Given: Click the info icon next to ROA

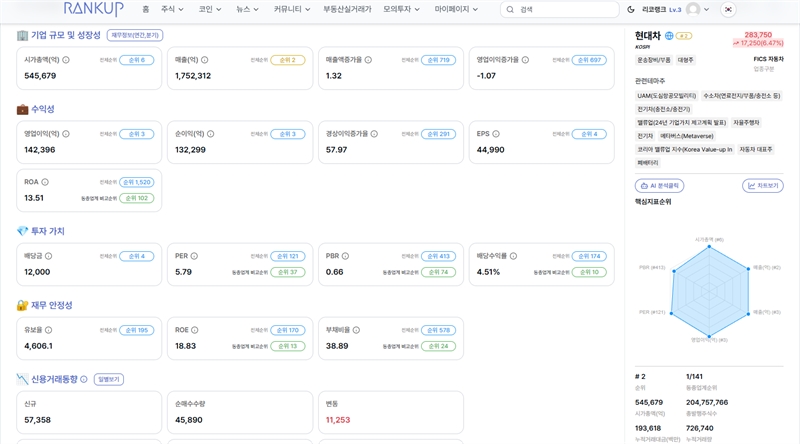Looking at the screenshot, I should [x=45, y=182].
